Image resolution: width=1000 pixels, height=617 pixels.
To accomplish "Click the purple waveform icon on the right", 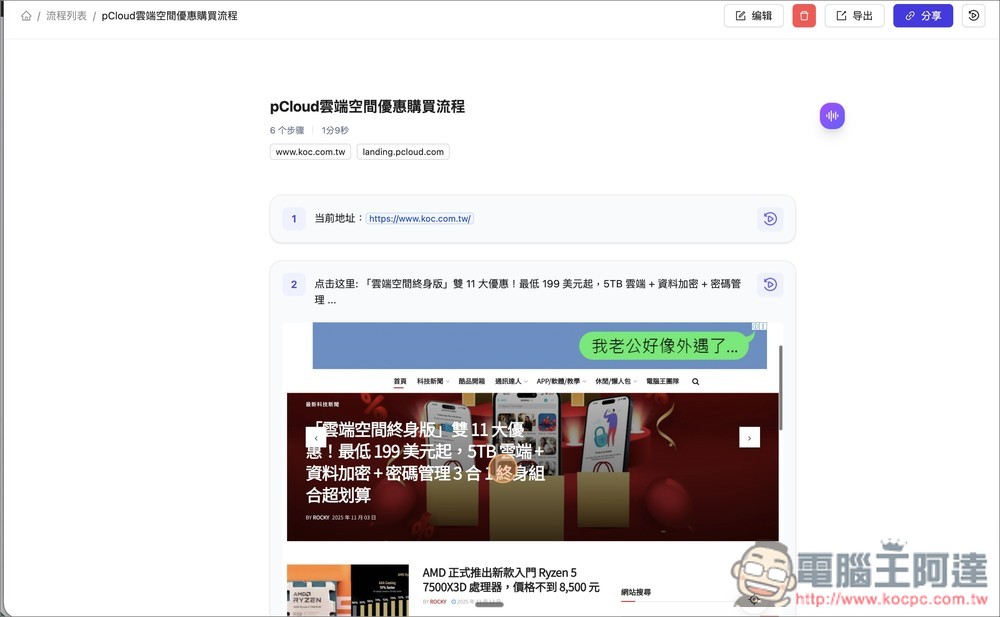I will click(832, 115).
